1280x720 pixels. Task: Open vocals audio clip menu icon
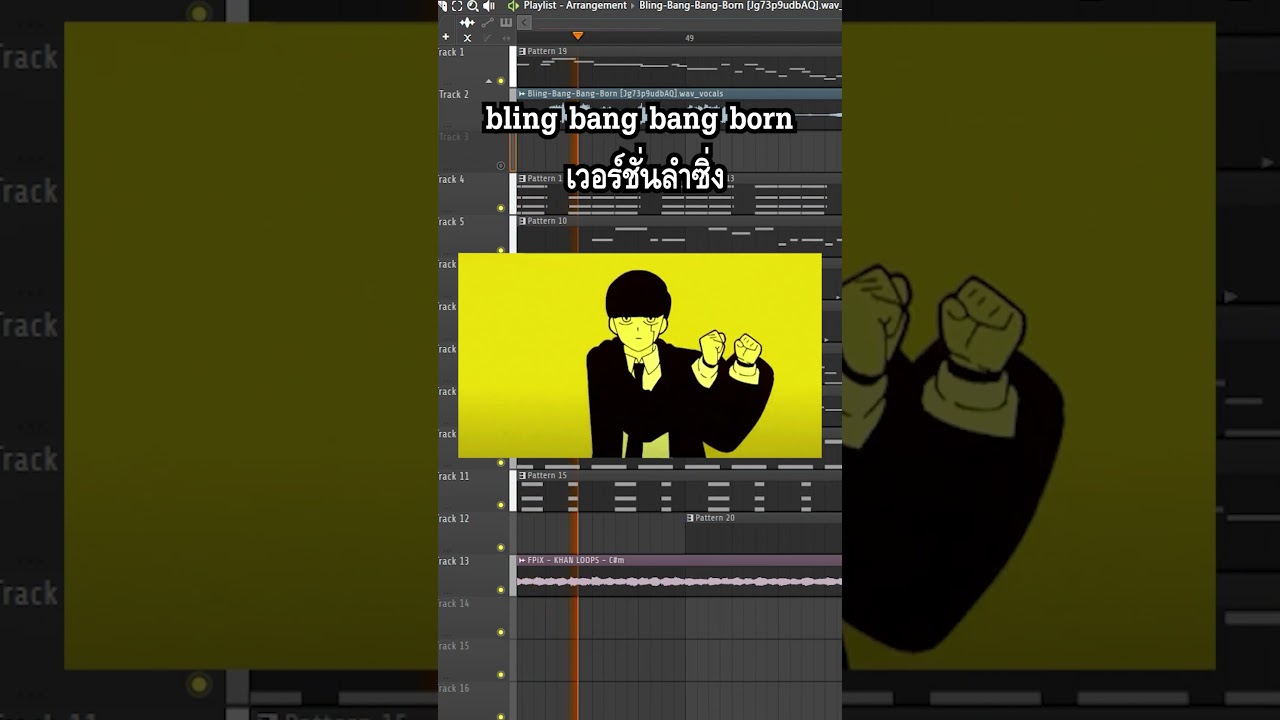[x=522, y=94]
